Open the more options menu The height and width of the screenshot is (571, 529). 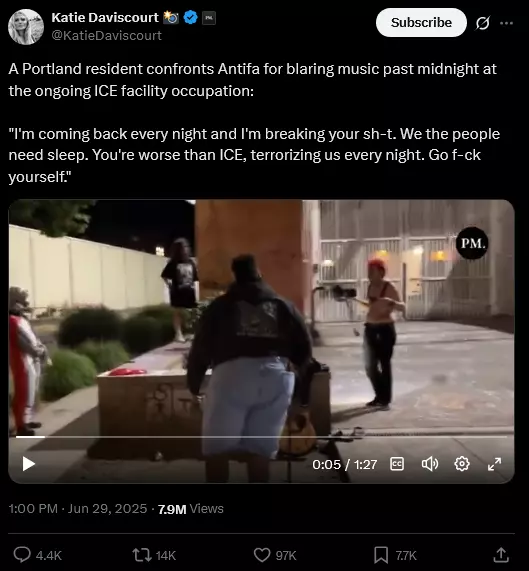[506, 23]
